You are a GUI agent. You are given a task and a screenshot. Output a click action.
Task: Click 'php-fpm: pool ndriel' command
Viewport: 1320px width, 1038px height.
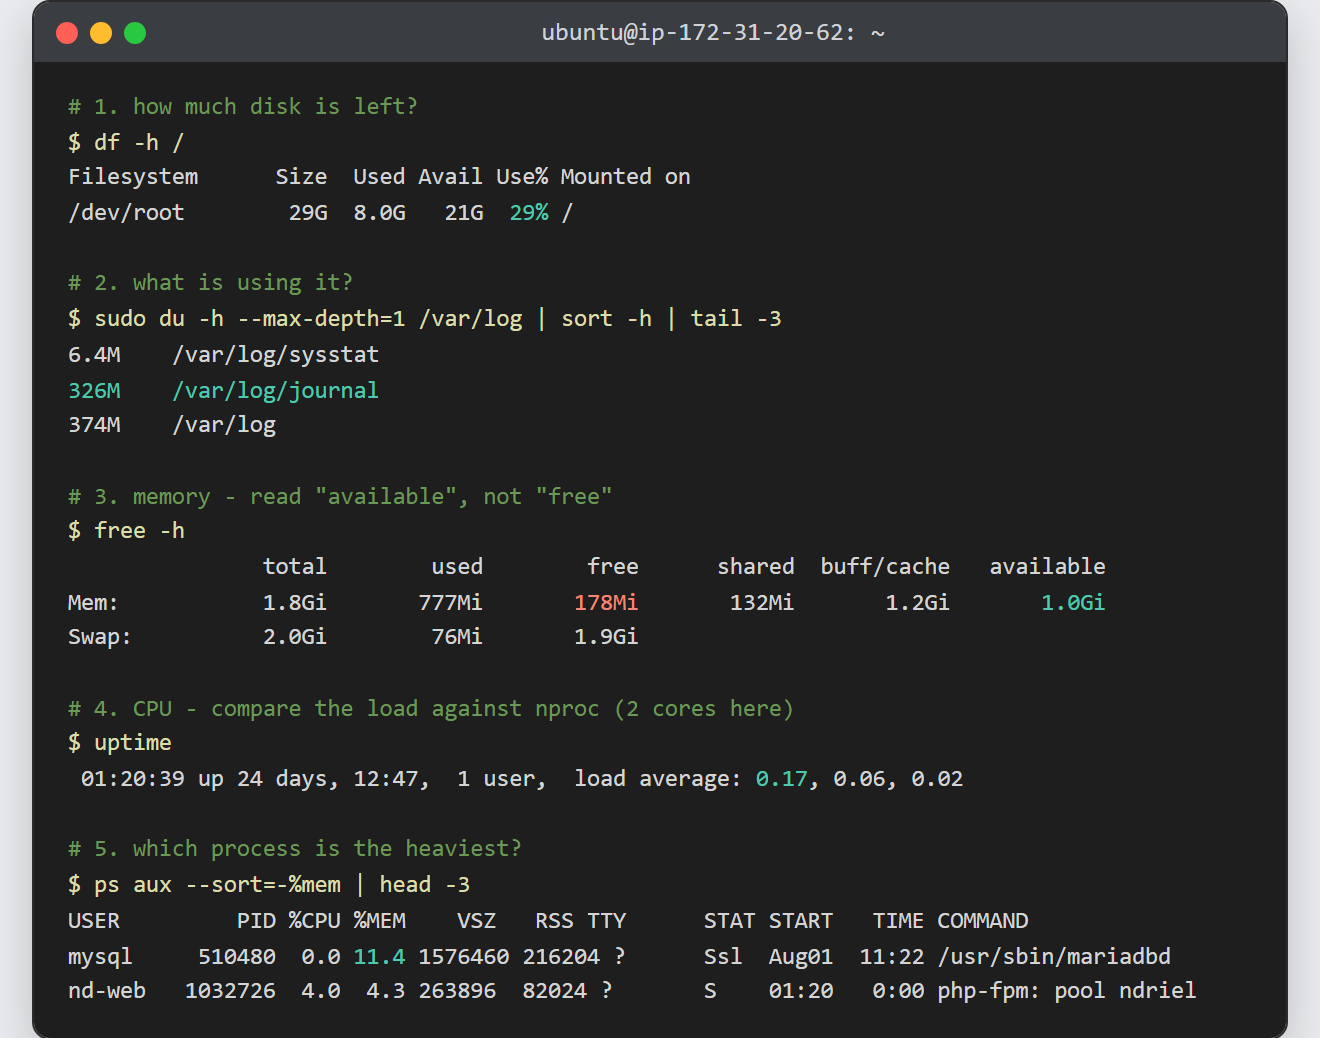click(x=1067, y=991)
